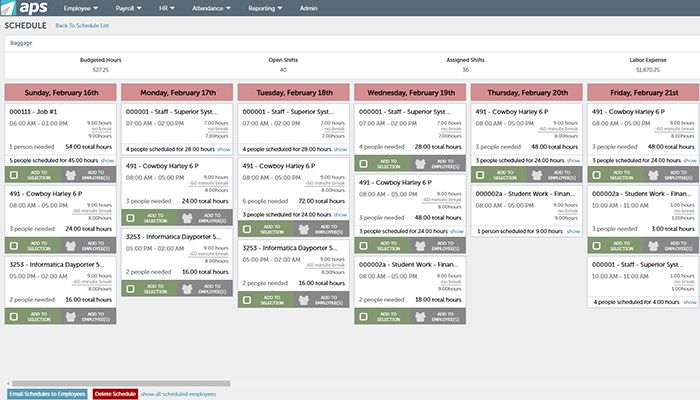
Task: Click Email Schedules to Employees button
Action: point(47,394)
